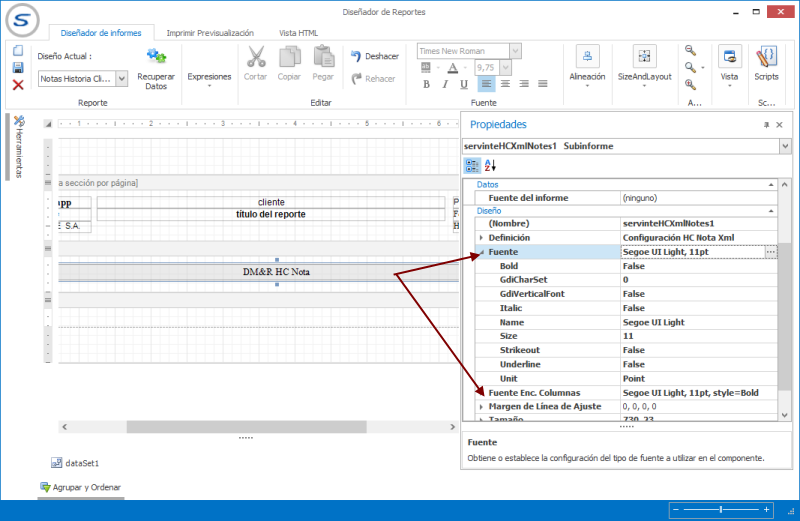
Task: Open the component selector dropdown in Propiedades
Action: pos(784,146)
